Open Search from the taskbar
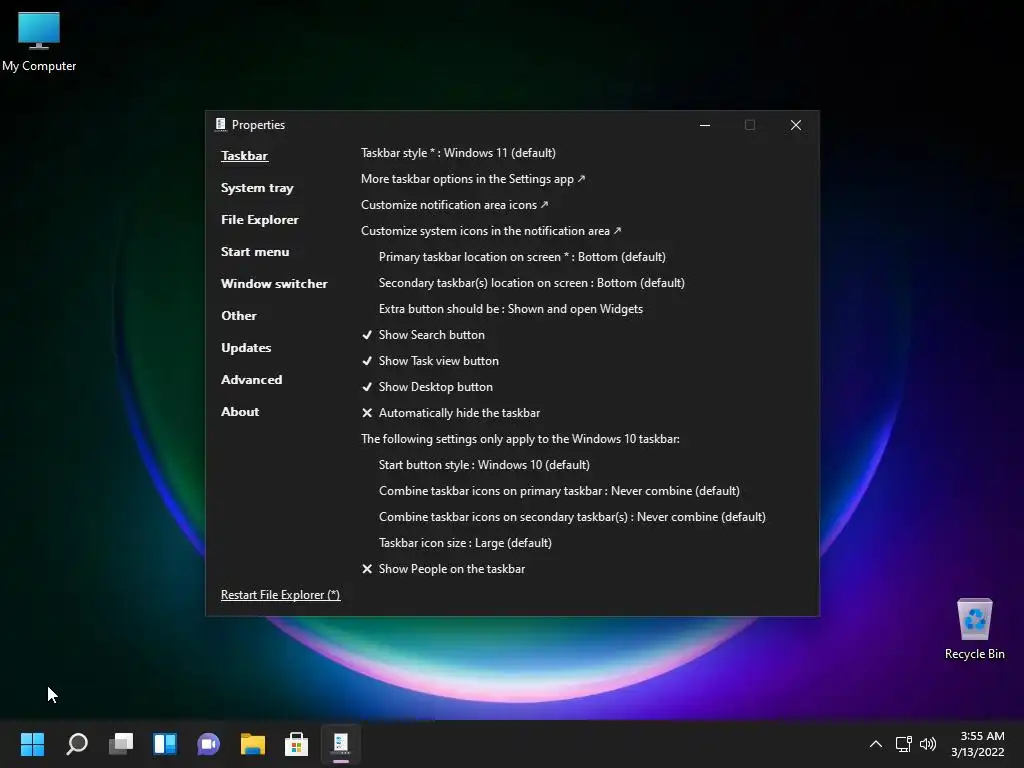Screen dimensions: 1024x768 click(77, 744)
